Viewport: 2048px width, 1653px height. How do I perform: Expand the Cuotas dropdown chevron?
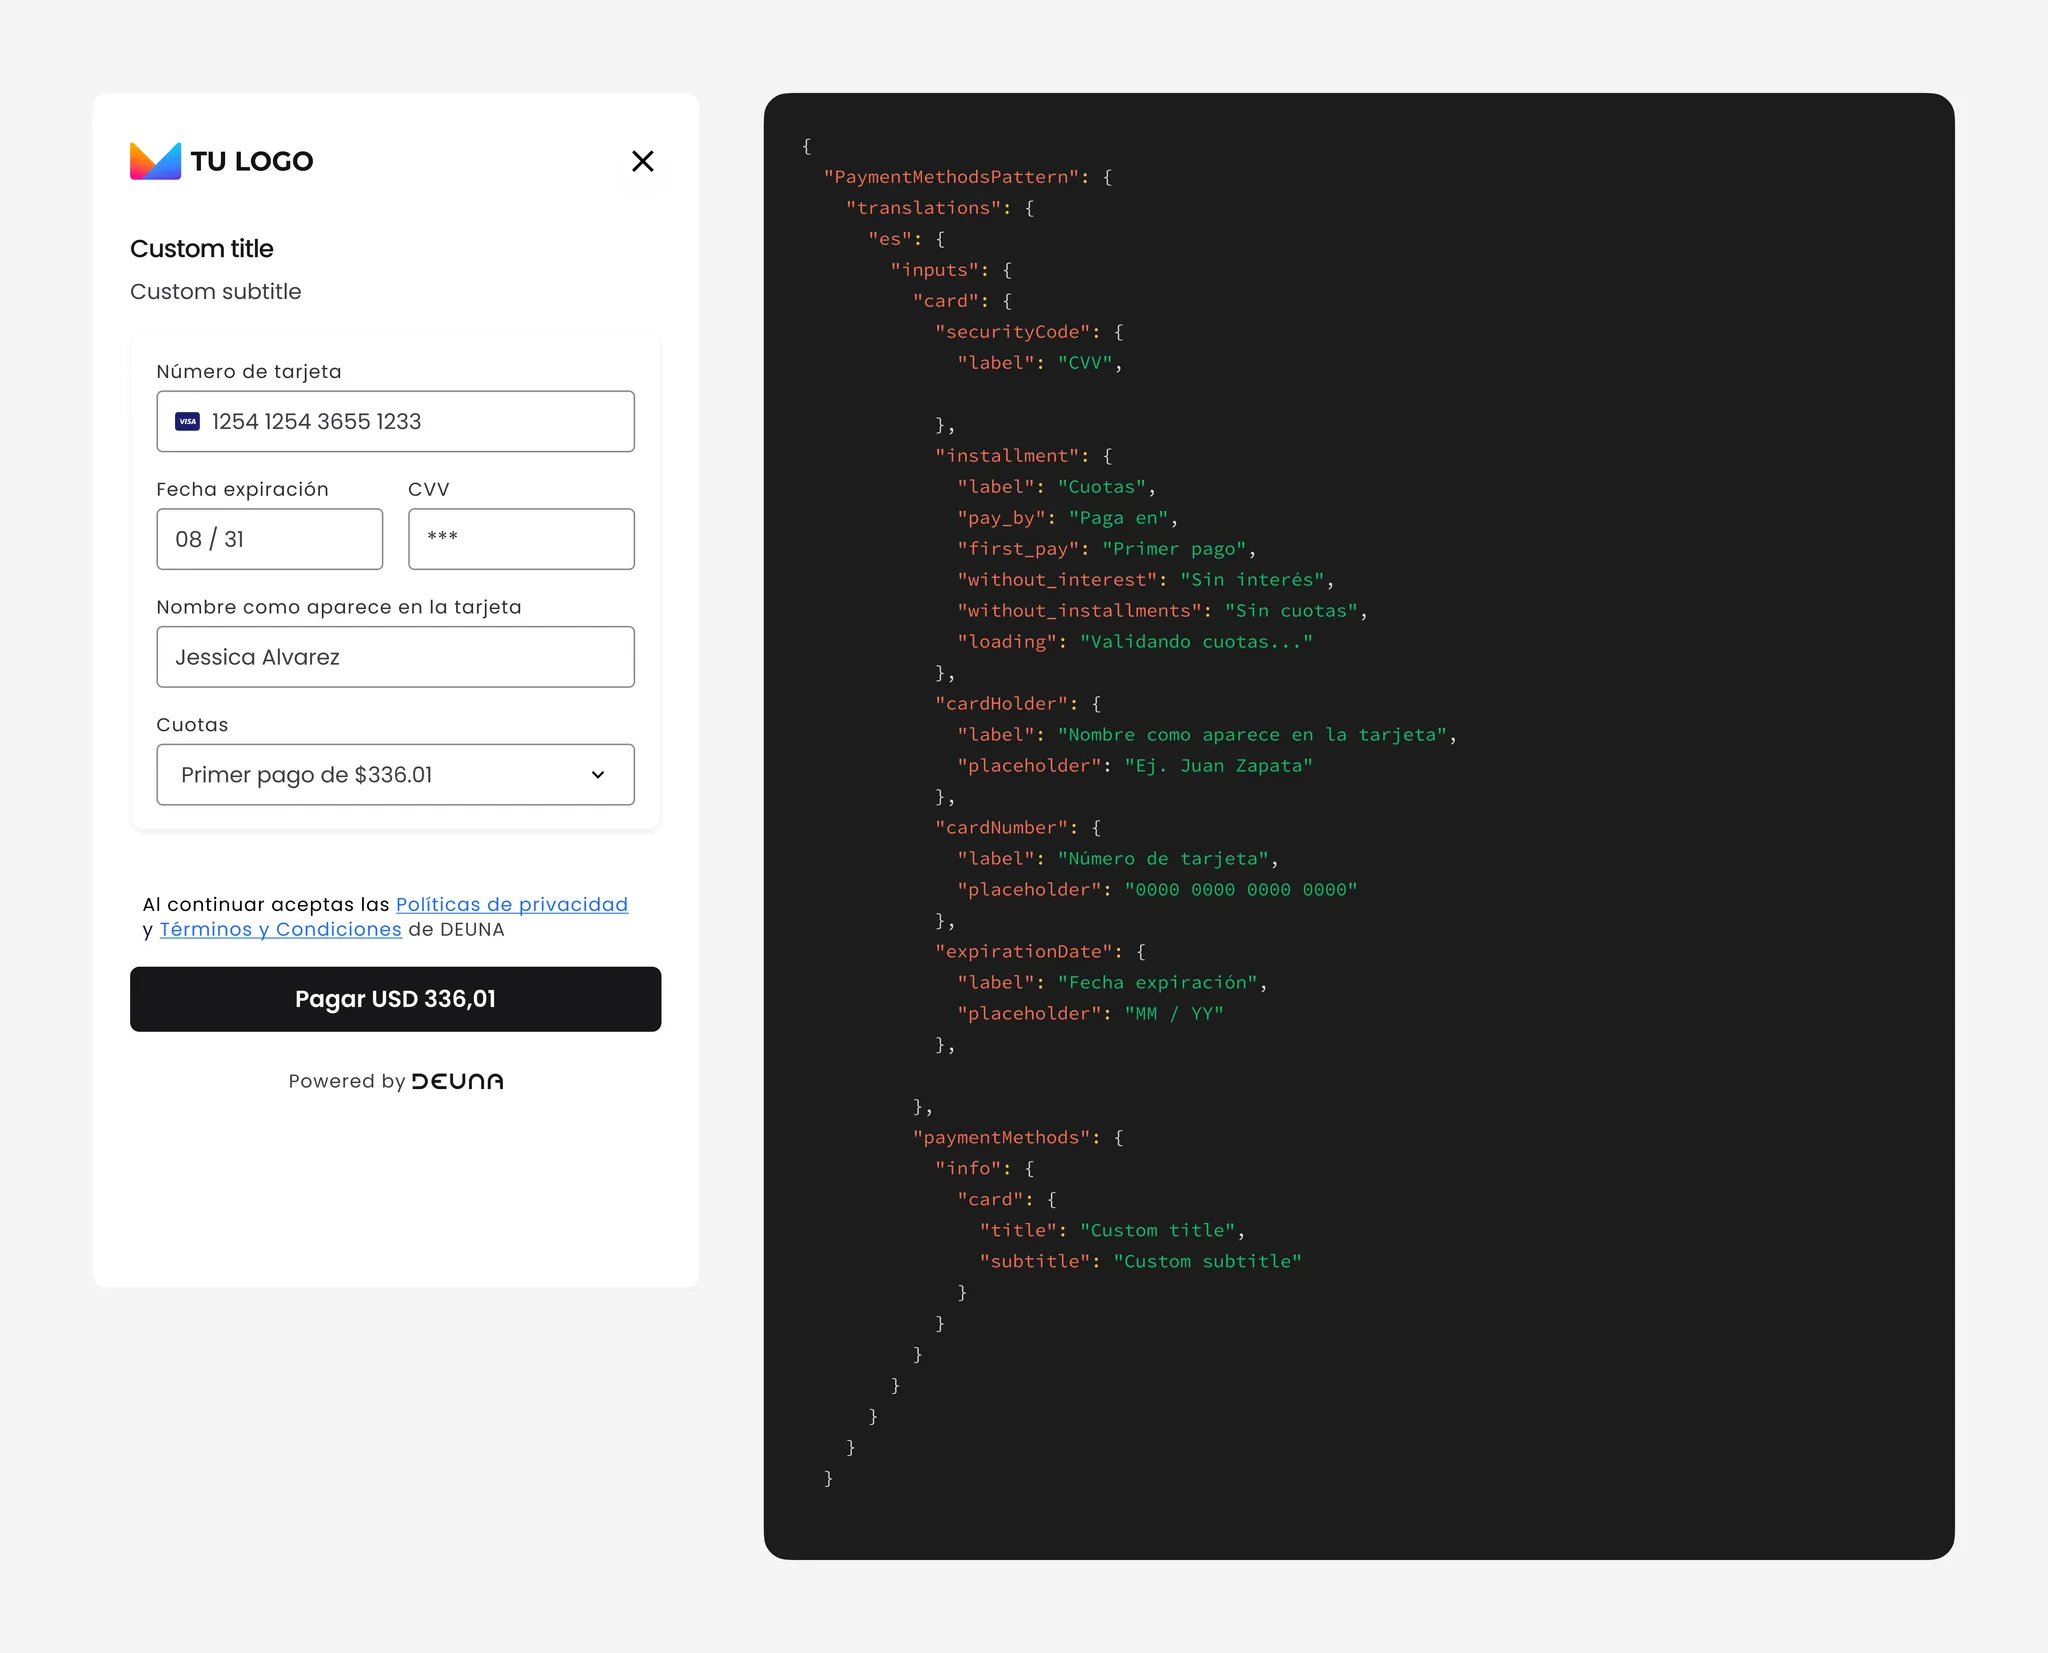point(598,775)
